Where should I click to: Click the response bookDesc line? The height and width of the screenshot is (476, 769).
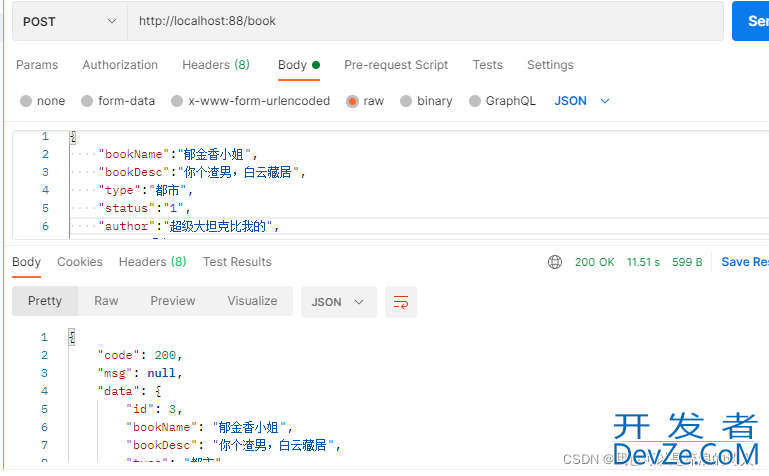point(233,445)
